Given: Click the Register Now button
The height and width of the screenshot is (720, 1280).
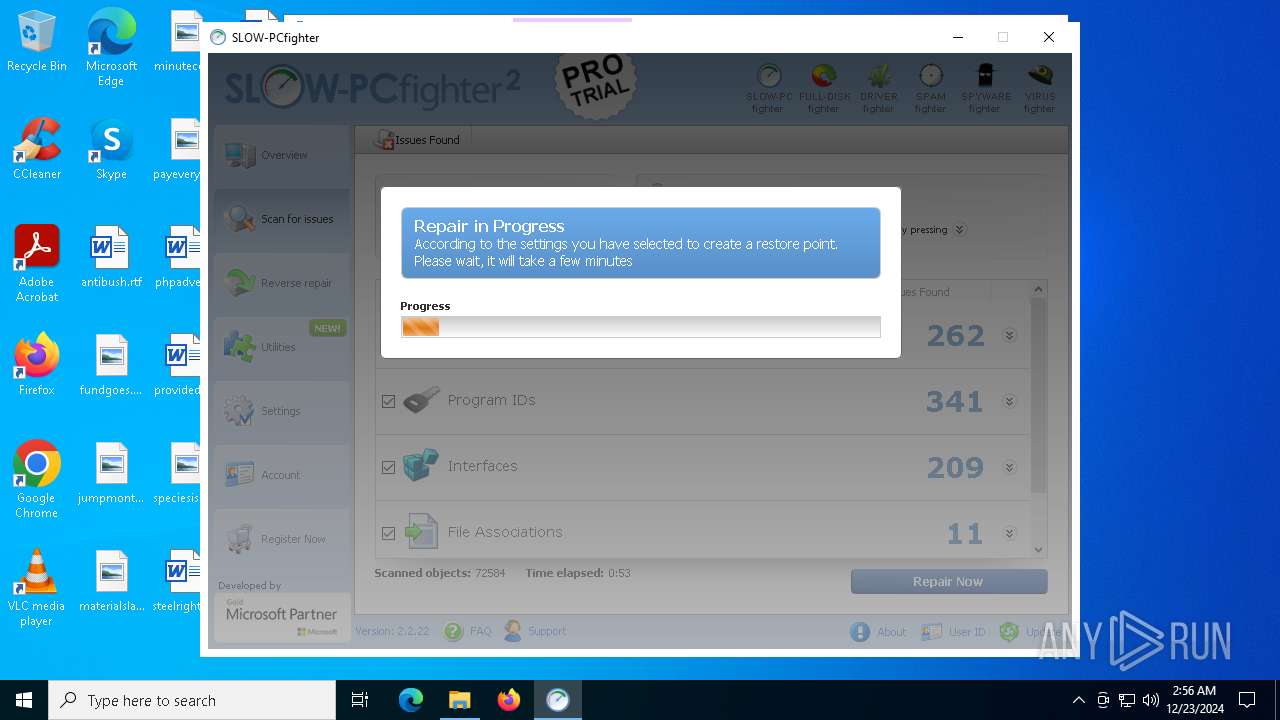Looking at the screenshot, I should (x=282, y=539).
